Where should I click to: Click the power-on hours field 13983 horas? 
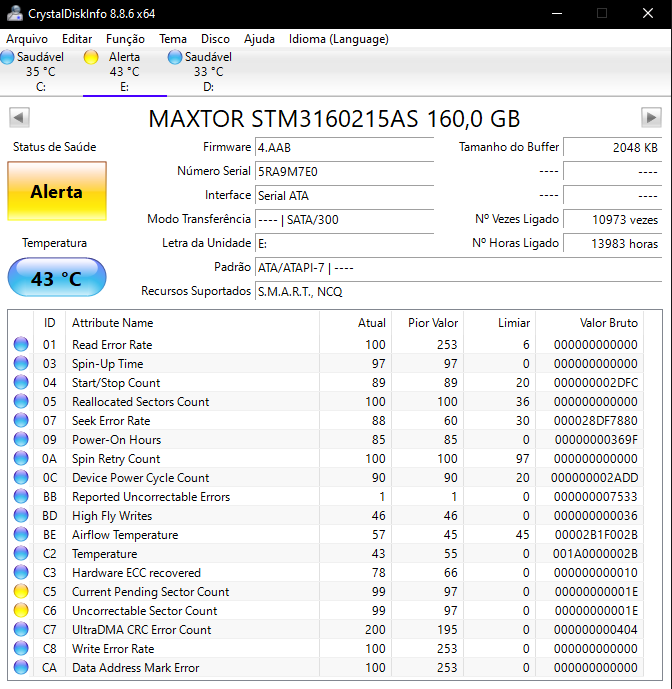(613, 243)
